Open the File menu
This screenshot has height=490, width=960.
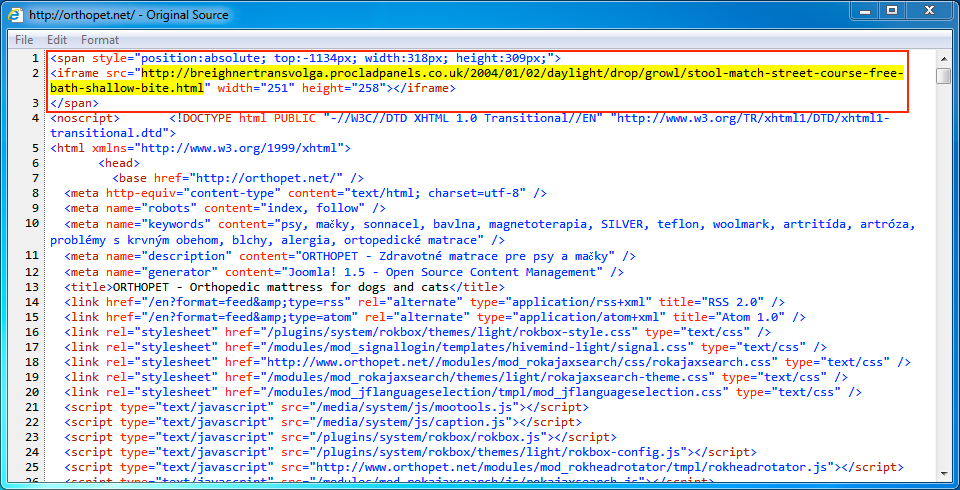(x=24, y=40)
